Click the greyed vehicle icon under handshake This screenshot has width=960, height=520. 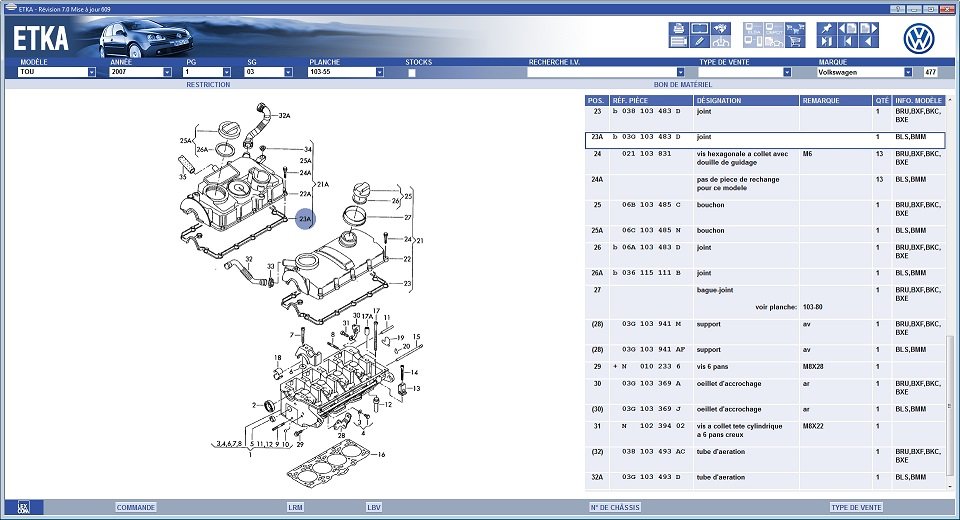click(x=721, y=42)
